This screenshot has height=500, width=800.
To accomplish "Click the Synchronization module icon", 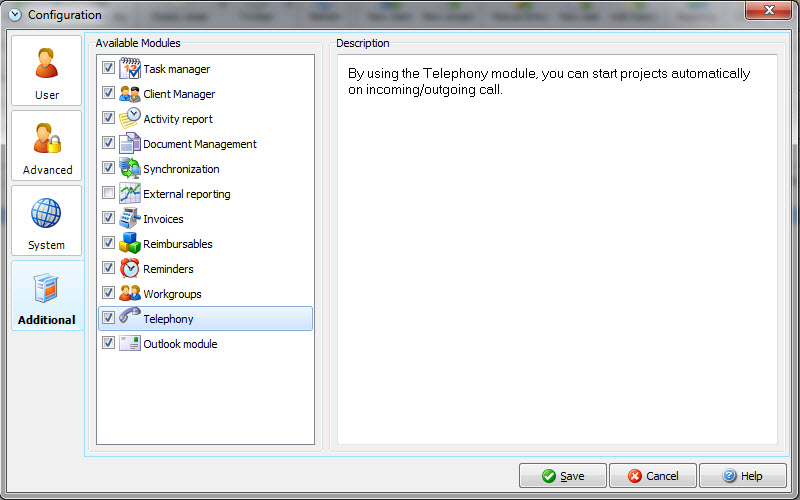I will point(130,169).
